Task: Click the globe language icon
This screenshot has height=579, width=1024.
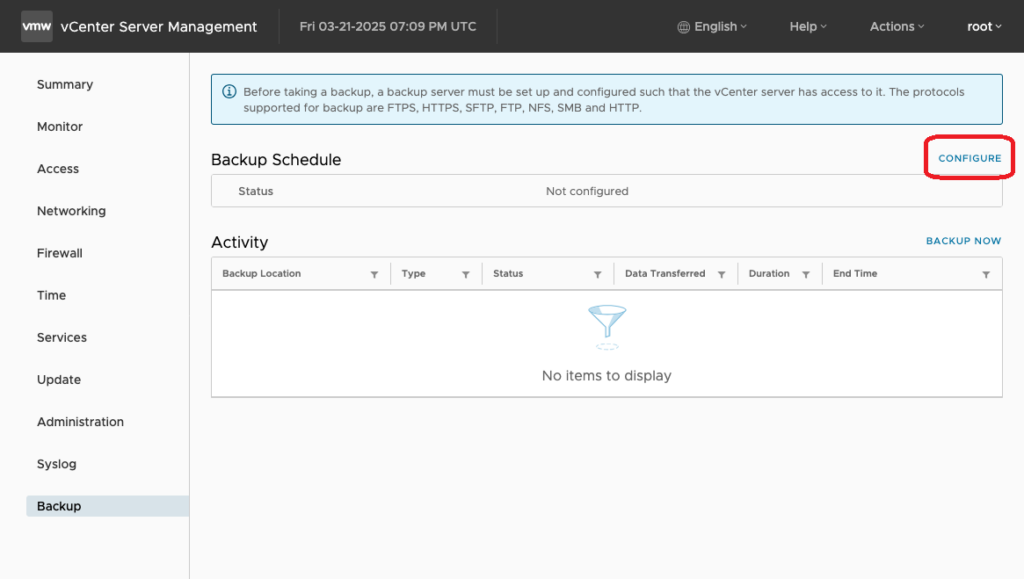Action: click(x=684, y=27)
